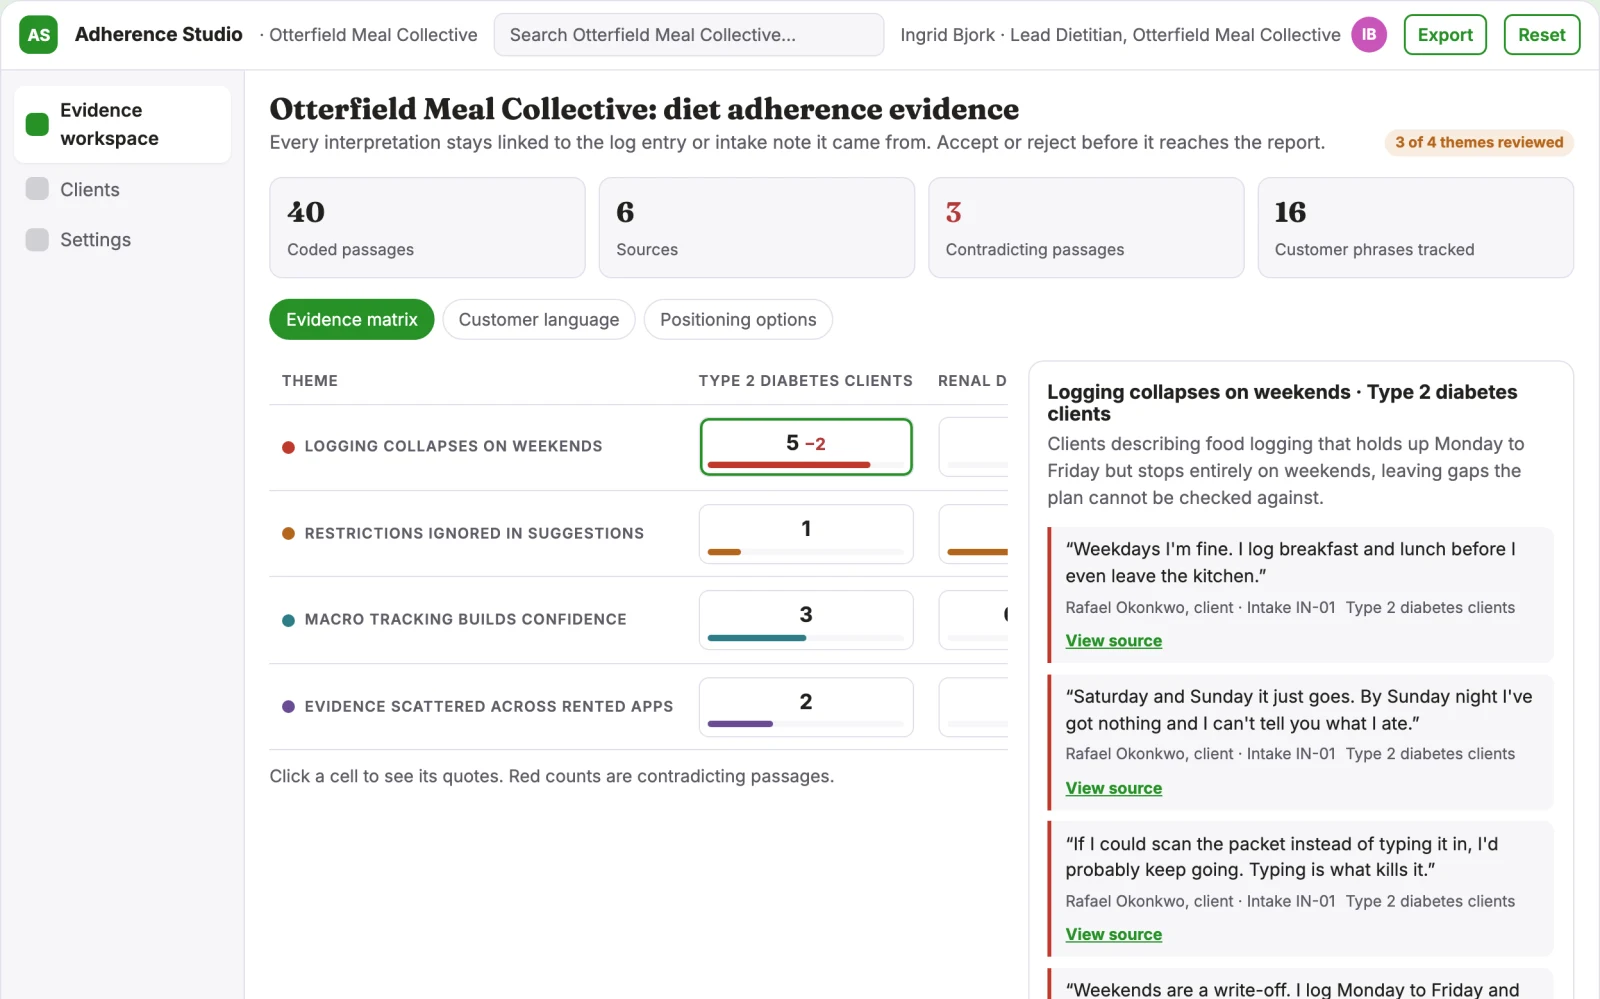Image resolution: width=1600 pixels, height=999 pixels.
Task: Click the detail panel heading "Logging collapses on weekends"
Action: pos(1282,403)
